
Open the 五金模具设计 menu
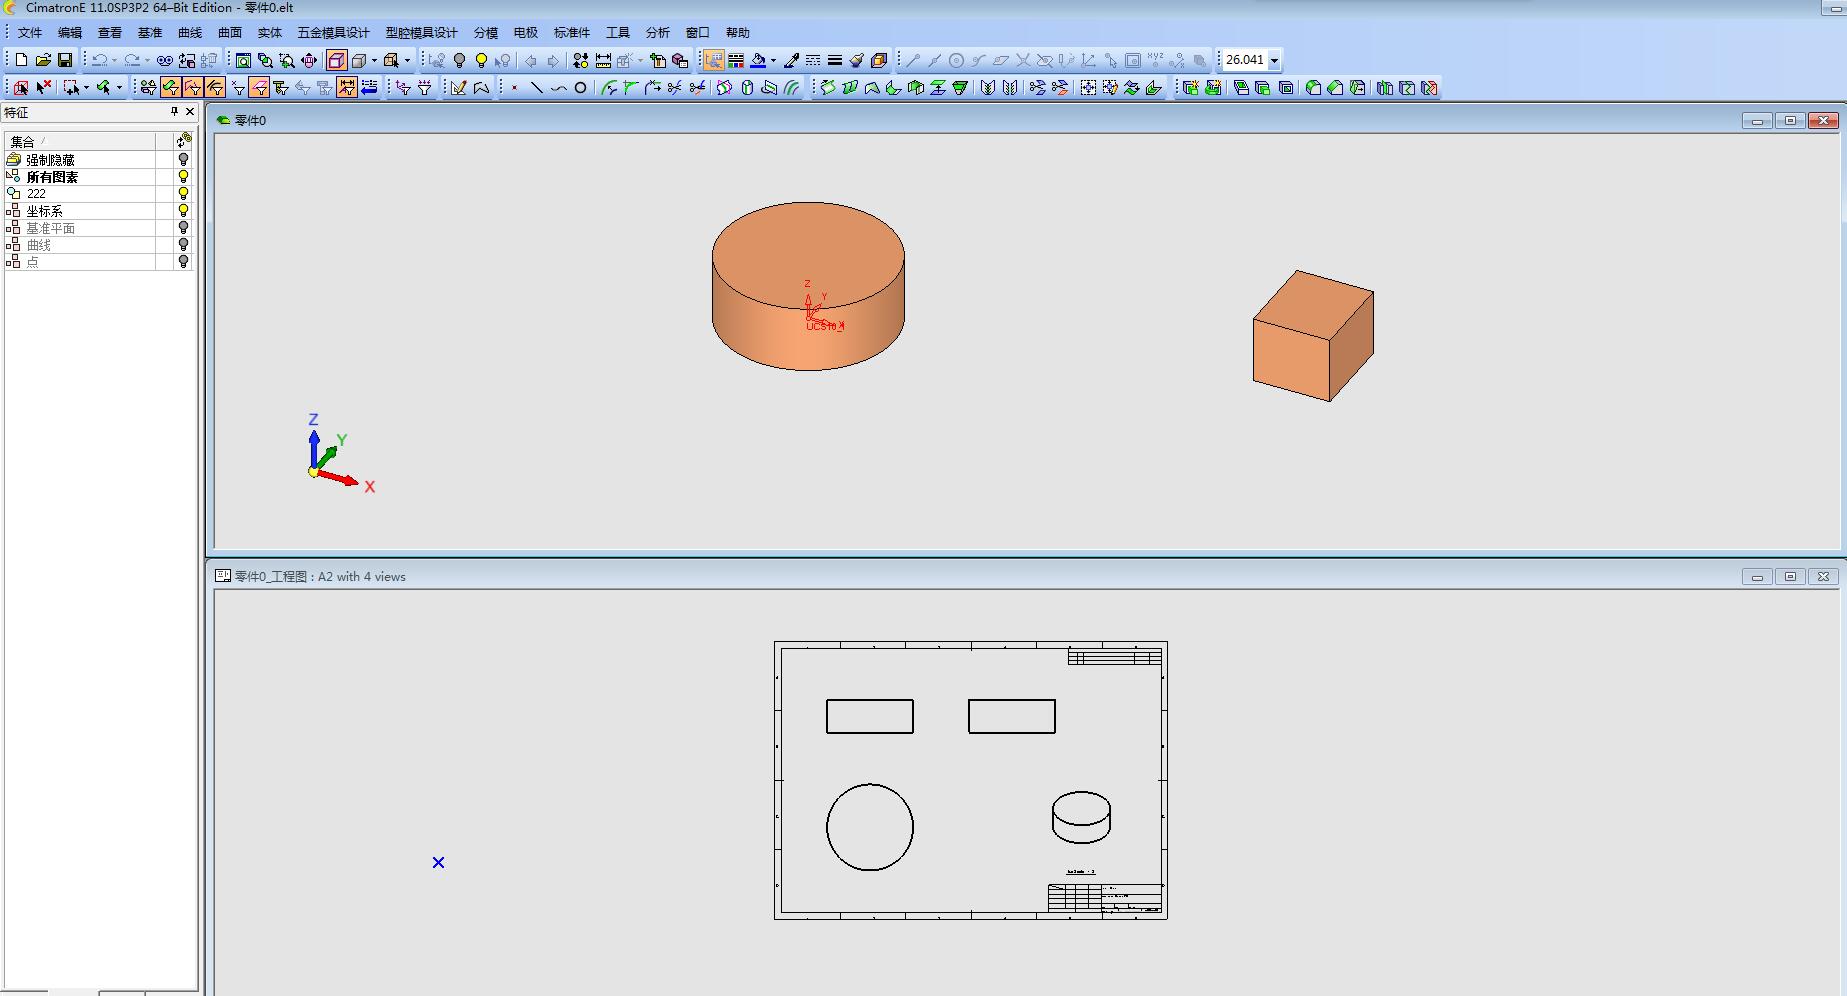pos(333,33)
